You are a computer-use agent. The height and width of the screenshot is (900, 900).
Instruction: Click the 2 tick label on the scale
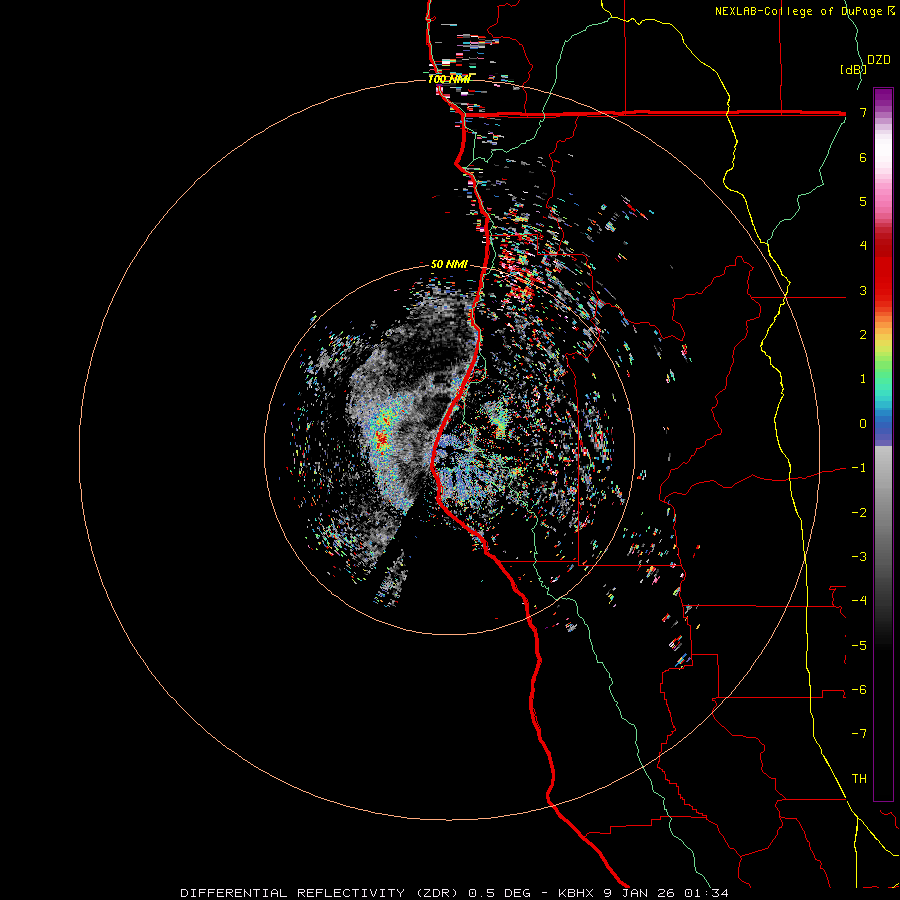pos(863,335)
